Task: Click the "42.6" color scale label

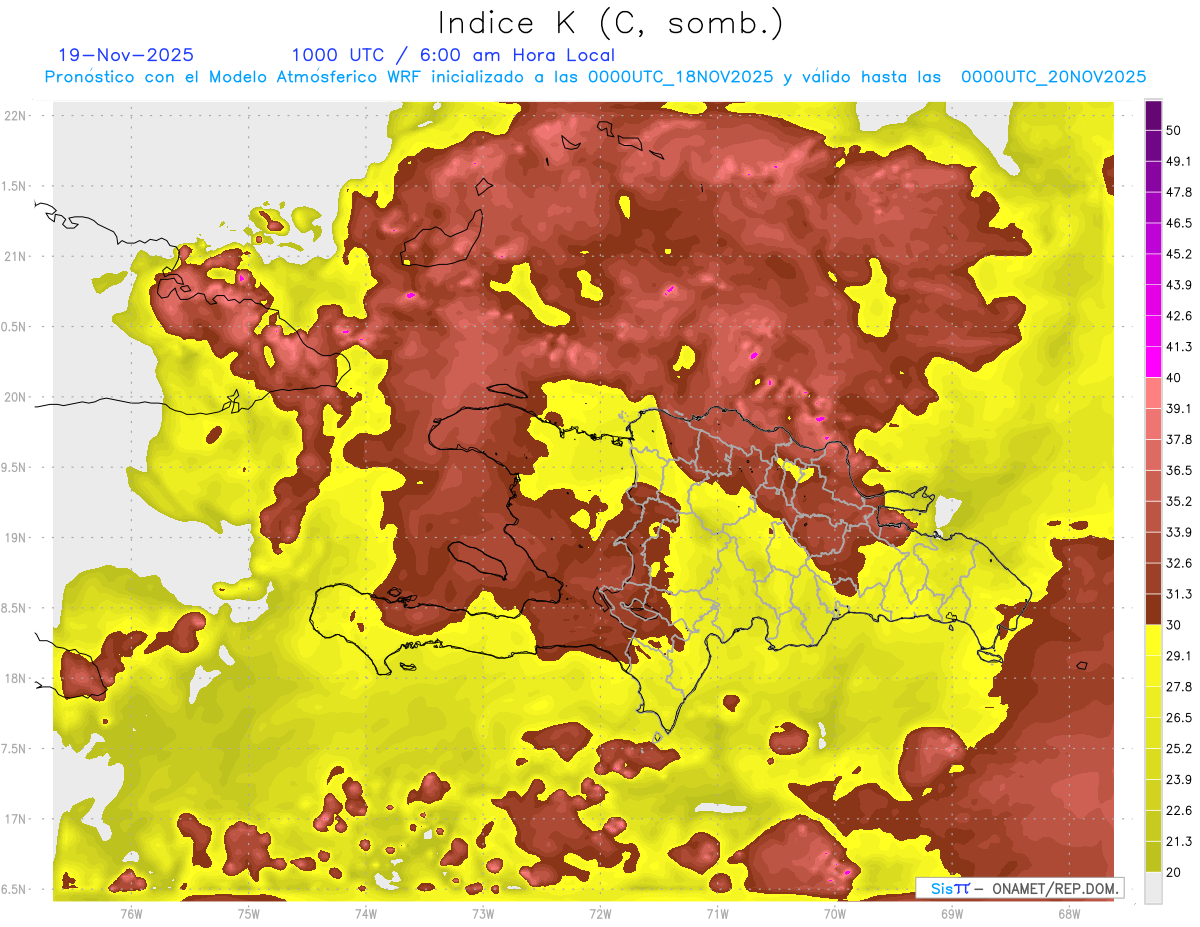Action: tap(1178, 316)
